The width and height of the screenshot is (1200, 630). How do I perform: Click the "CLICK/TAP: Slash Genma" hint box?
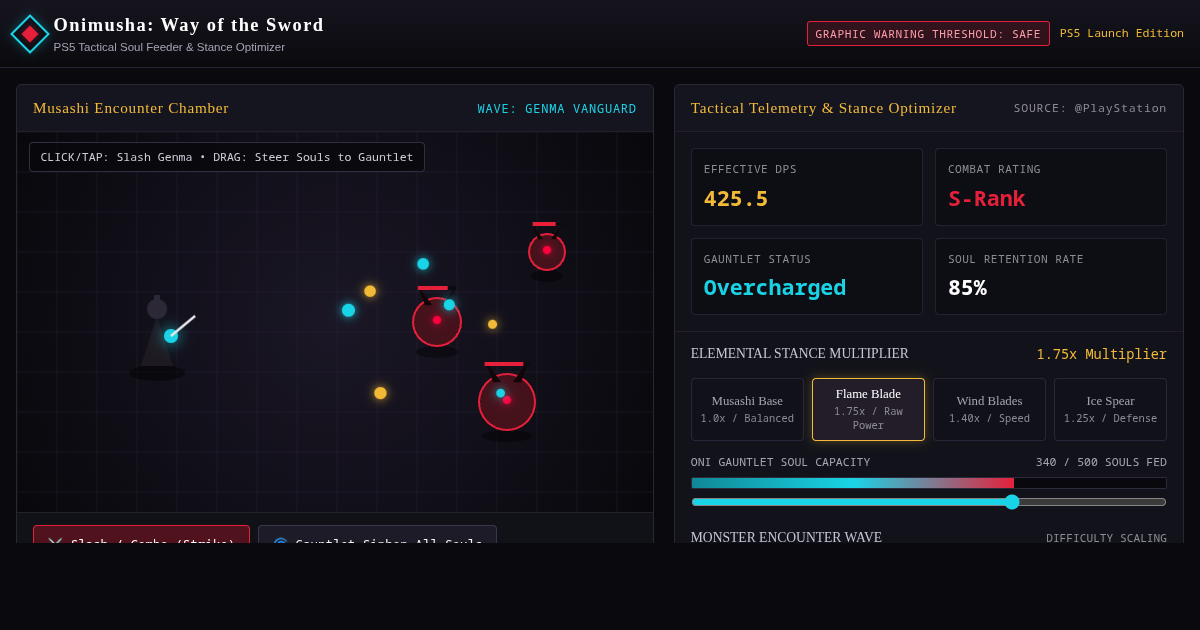(227, 157)
